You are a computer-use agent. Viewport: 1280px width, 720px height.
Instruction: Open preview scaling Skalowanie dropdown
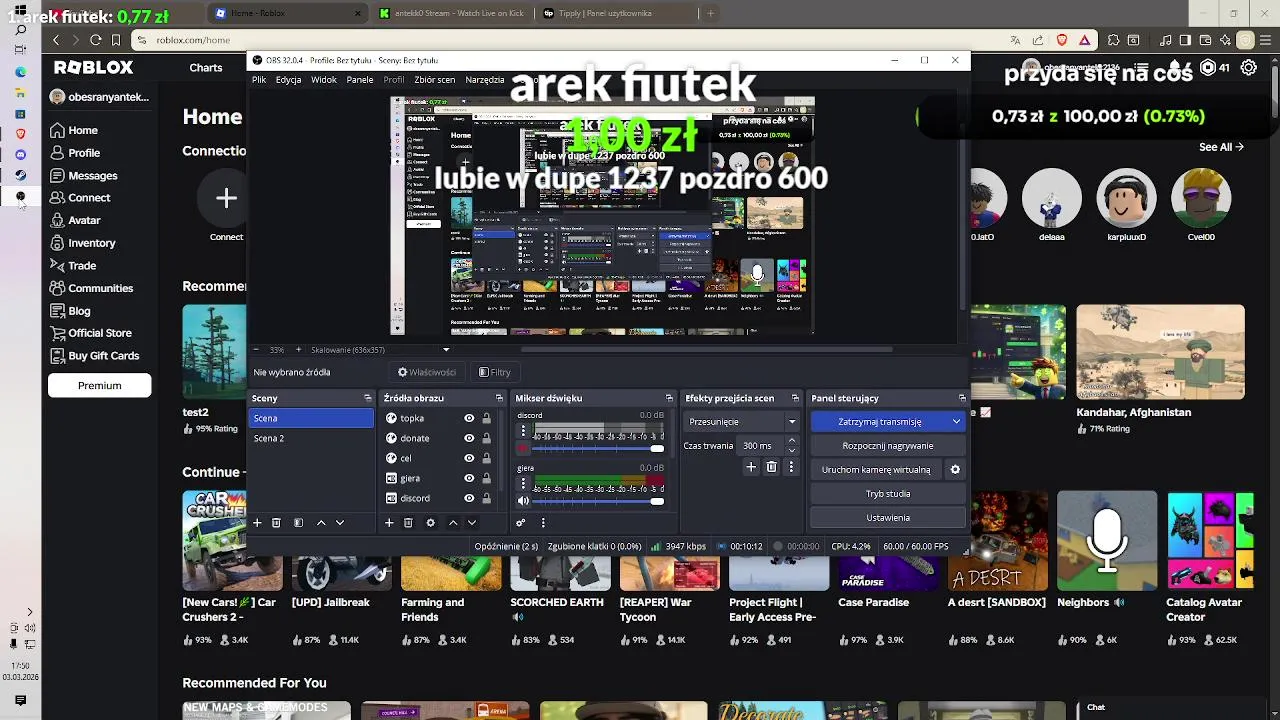tap(446, 350)
